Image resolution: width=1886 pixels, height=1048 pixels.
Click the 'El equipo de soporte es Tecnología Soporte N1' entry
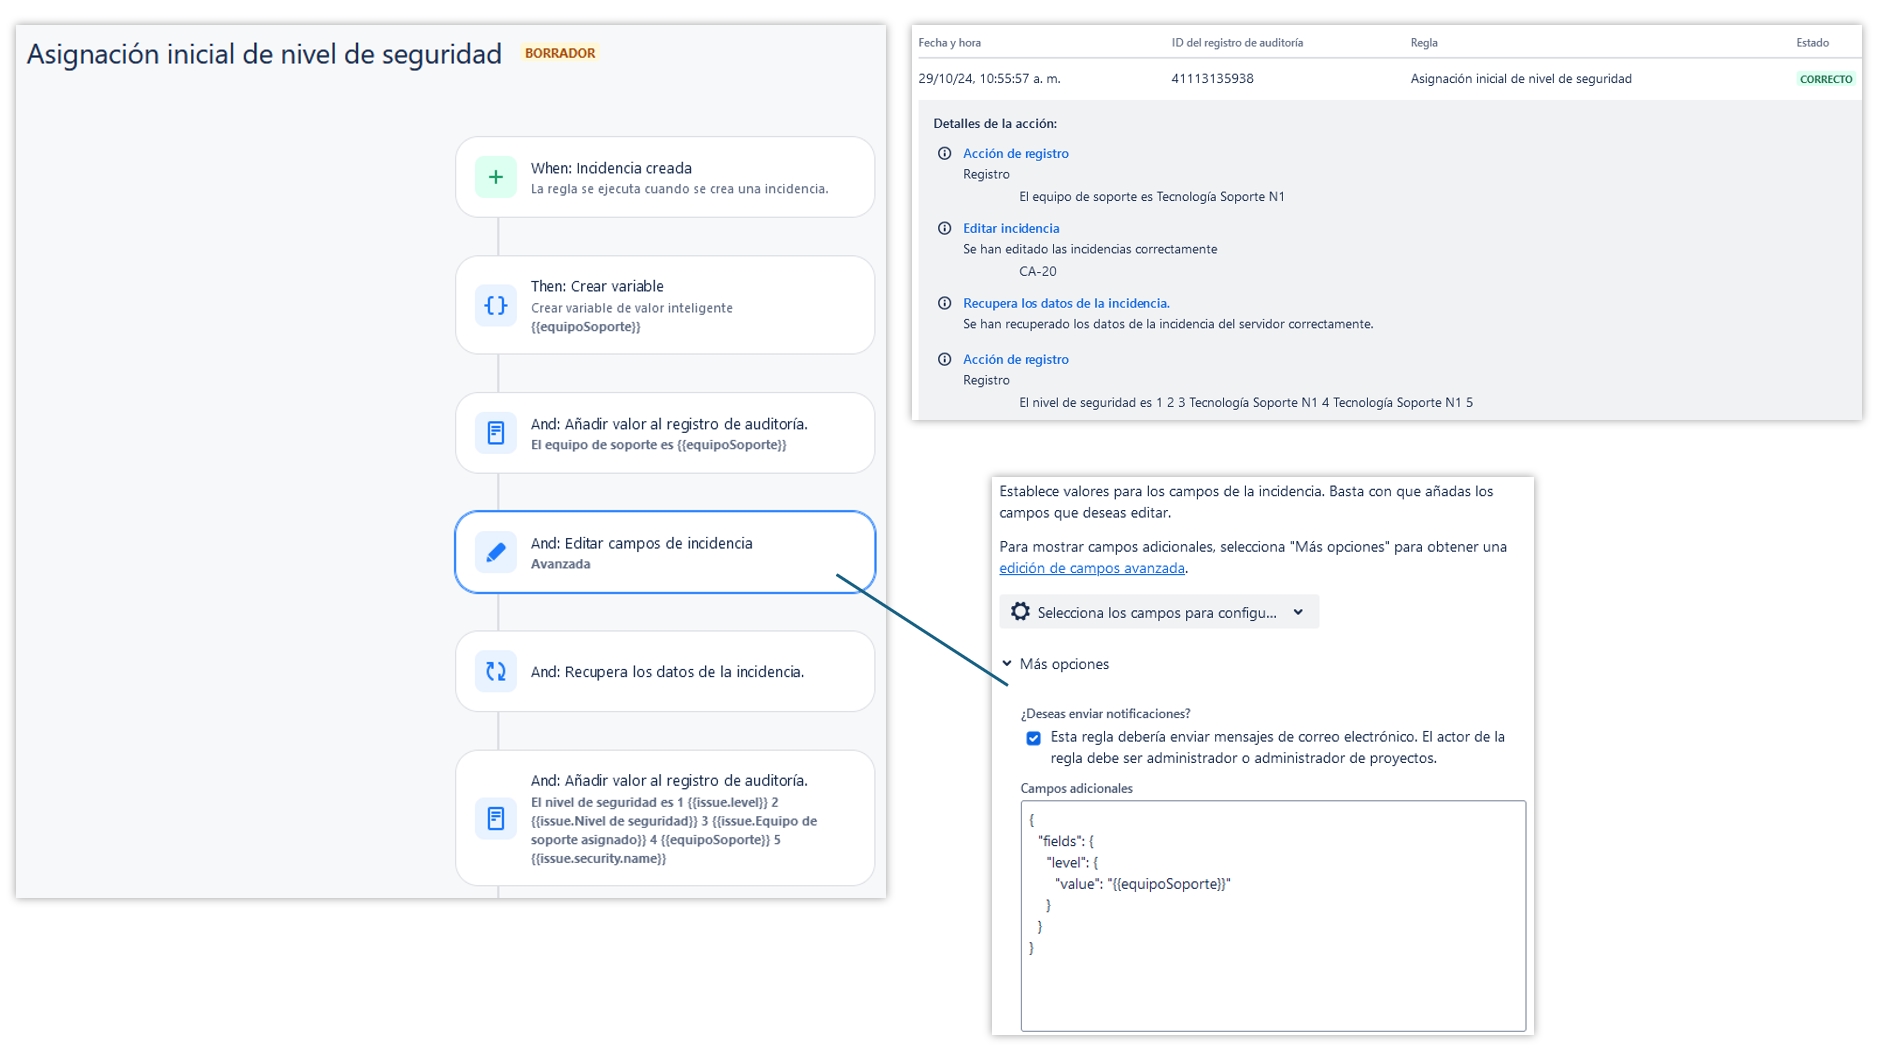pyautogui.click(x=1152, y=196)
